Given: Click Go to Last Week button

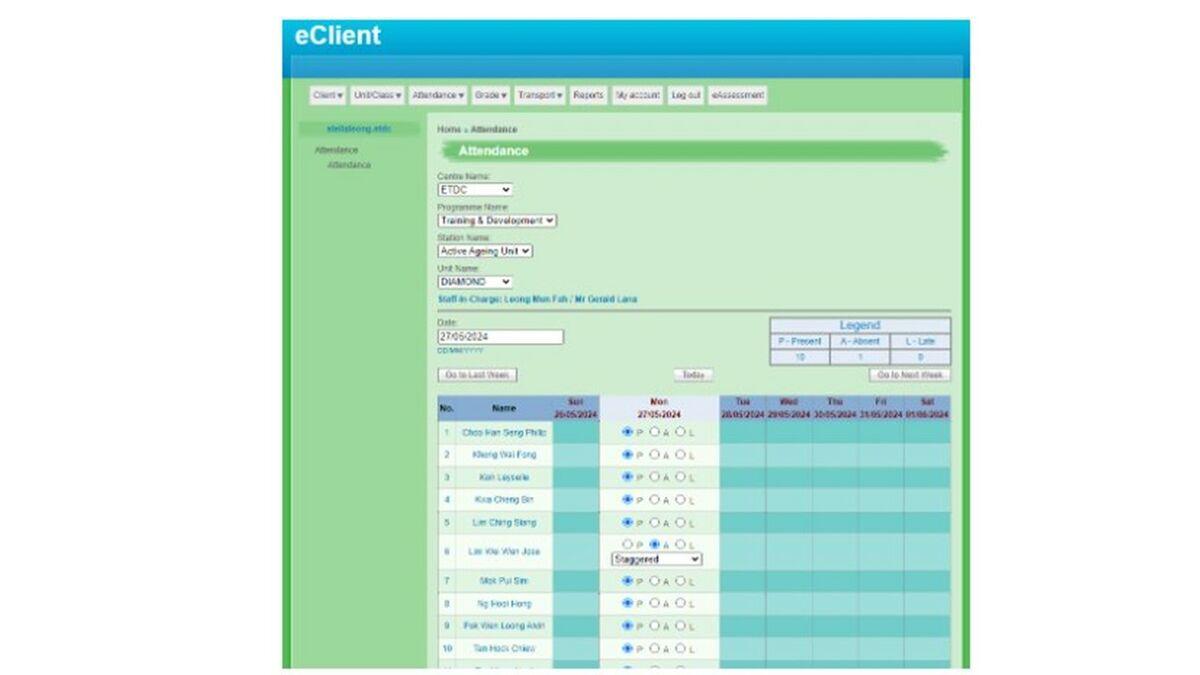Looking at the screenshot, I should 477,375.
